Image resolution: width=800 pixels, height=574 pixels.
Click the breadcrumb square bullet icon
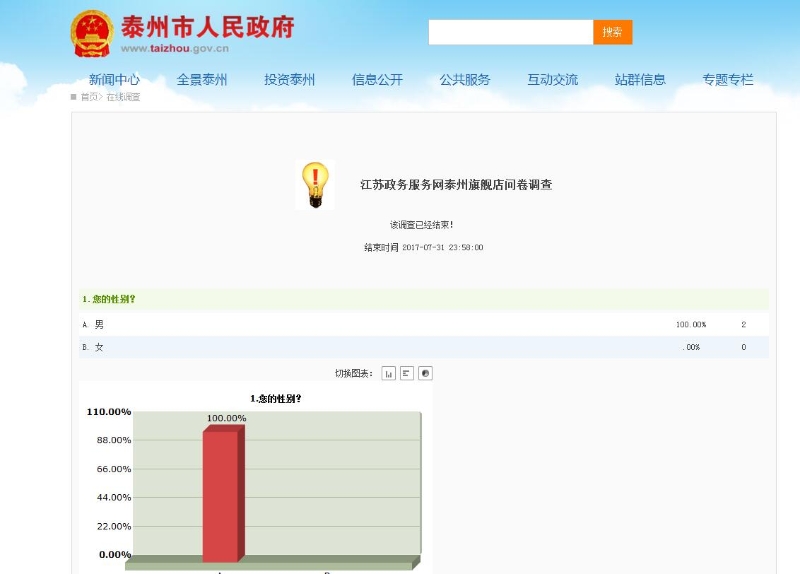click(74, 97)
